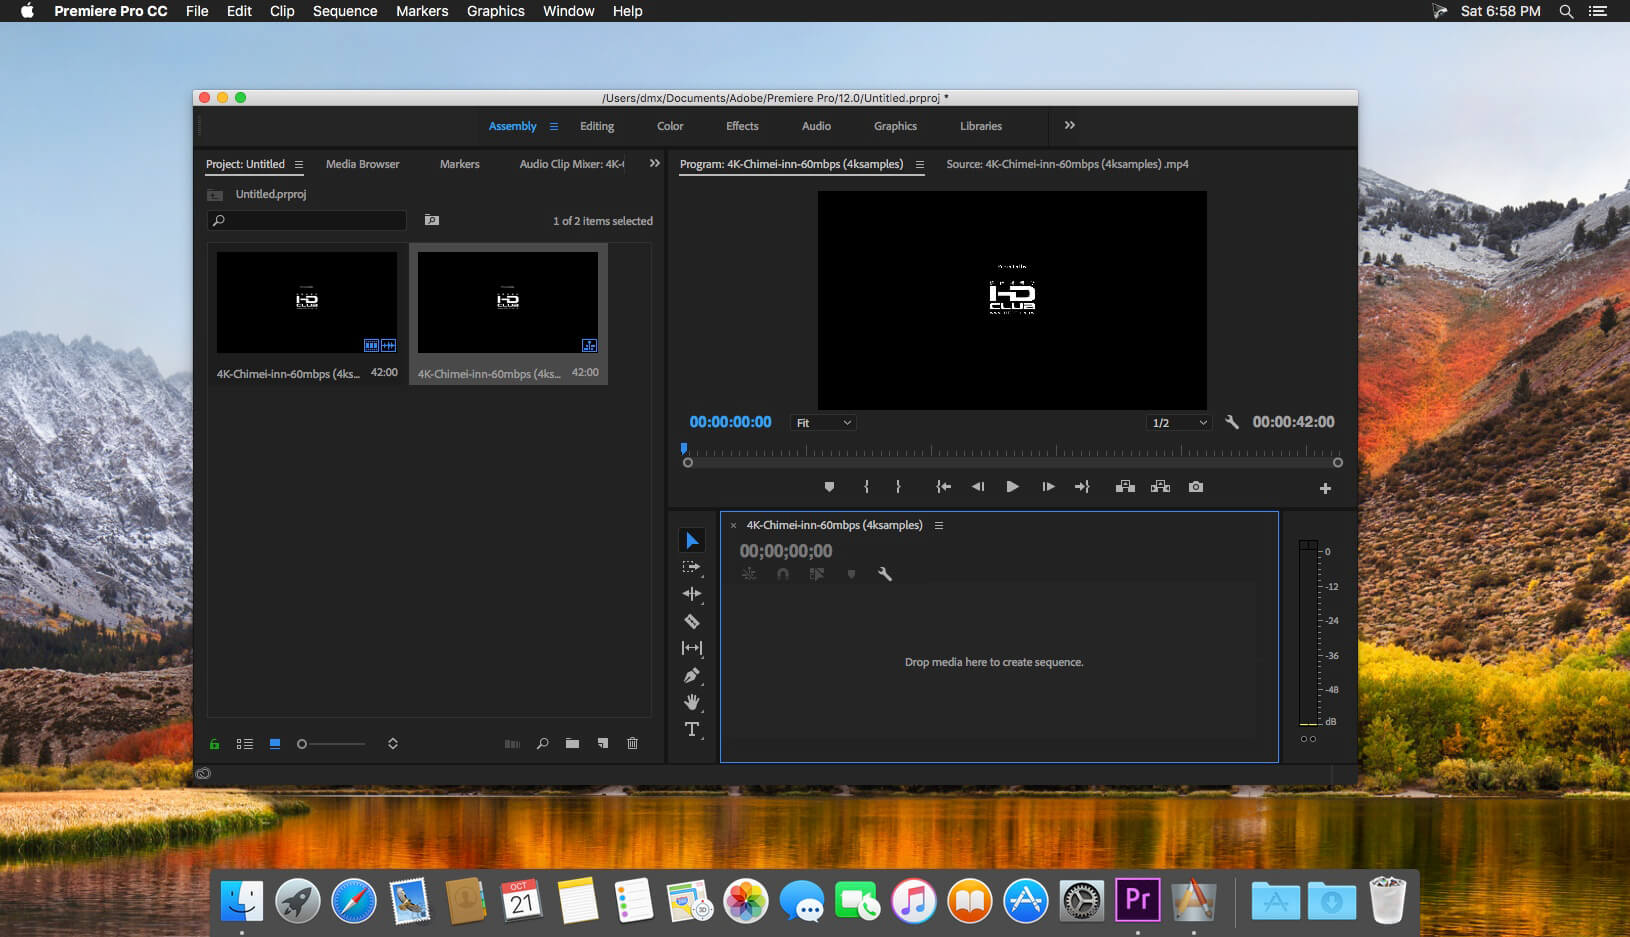Open the Media Browser panel
The image size is (1630, 937).
(362, 164)
